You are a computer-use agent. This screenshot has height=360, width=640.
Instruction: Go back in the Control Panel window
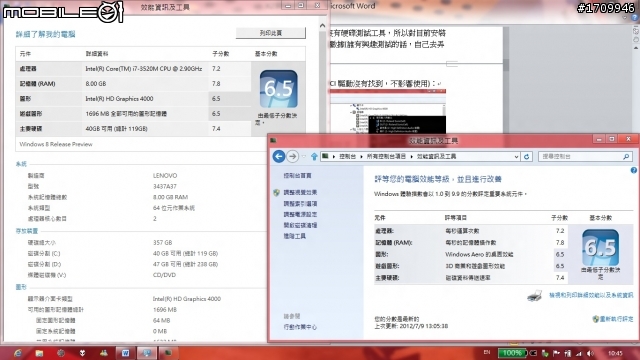pyautogui.click(x=279, y=156)
